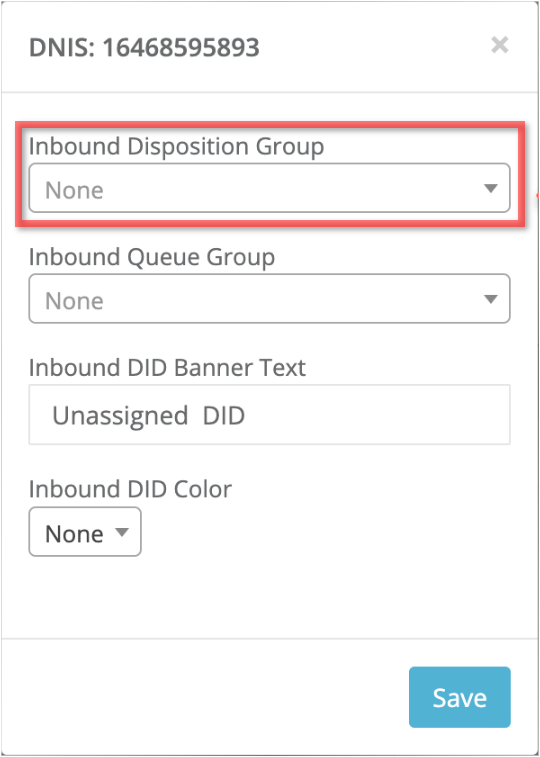Image resolution: width=540 pixels, height=757 pixels.
Task: Click the Unassigned DID text in banner field
Action: pyautogui.click(x=148, y=416)
